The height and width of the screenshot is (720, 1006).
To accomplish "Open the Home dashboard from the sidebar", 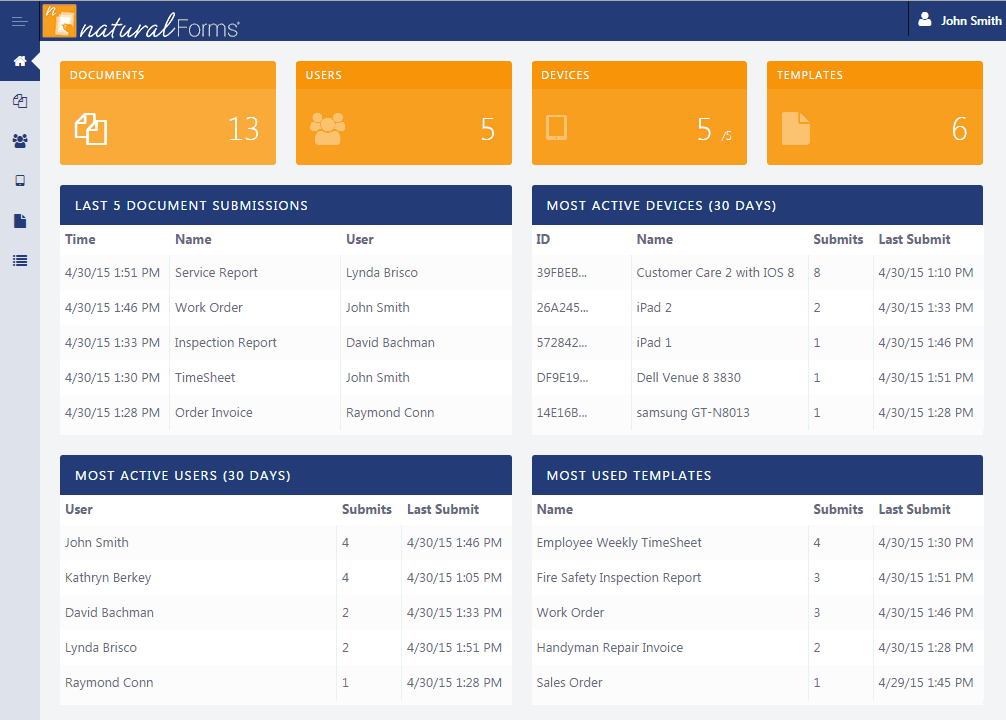I will coord(19,61).
